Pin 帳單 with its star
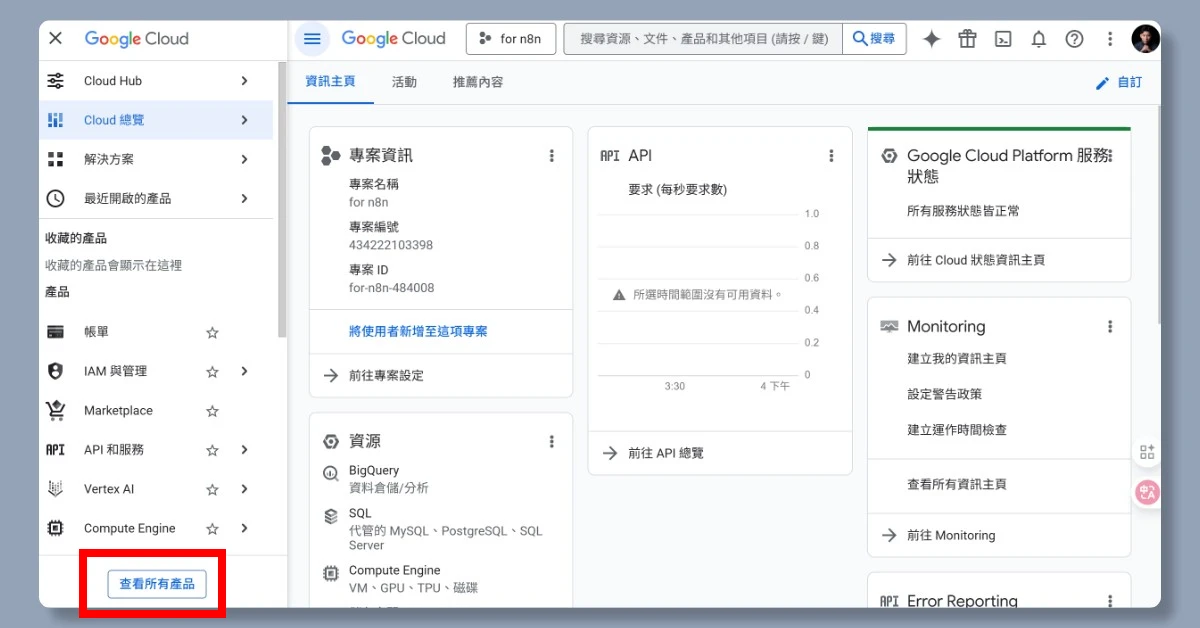The width and height of the screenshot is (1200, 628). pyautogui.click(x=212, y=332)
